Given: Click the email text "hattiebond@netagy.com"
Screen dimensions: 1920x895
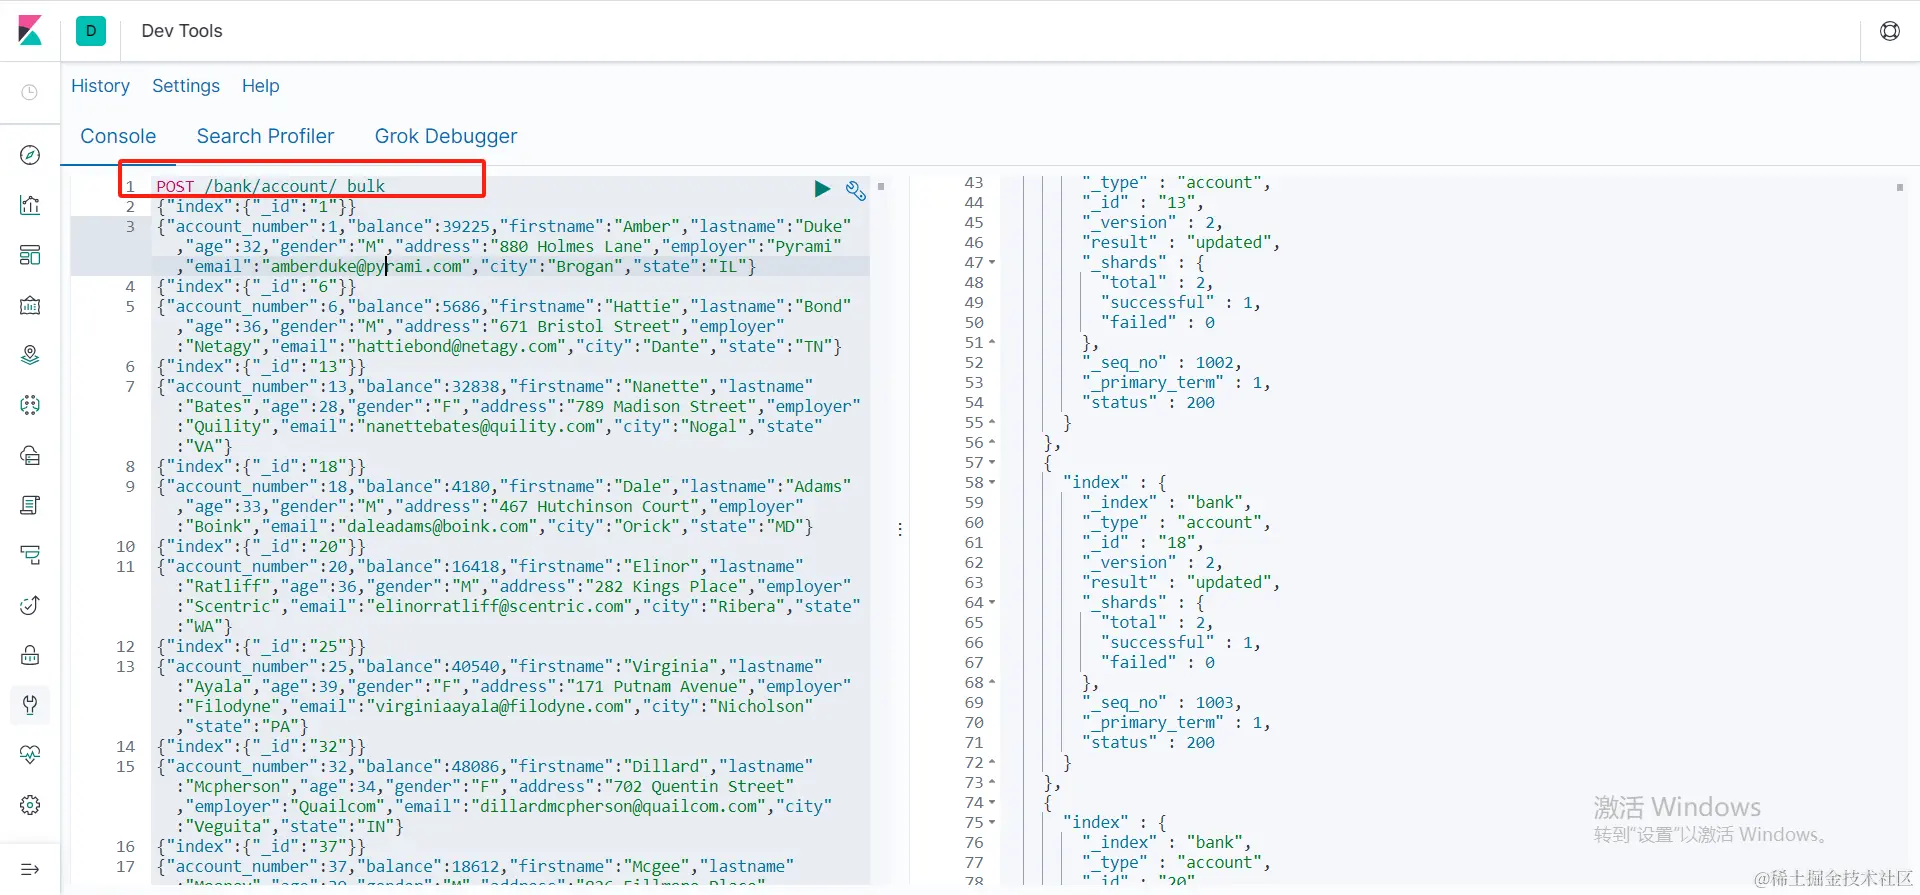Looking at the screenshot, I should coord(458,346).
